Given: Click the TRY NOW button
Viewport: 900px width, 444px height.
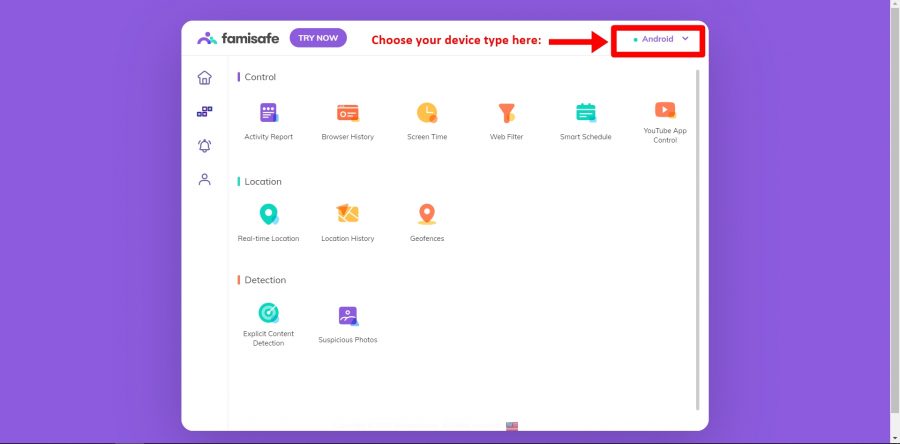Looking at the screenshot, I should [318, 38].
